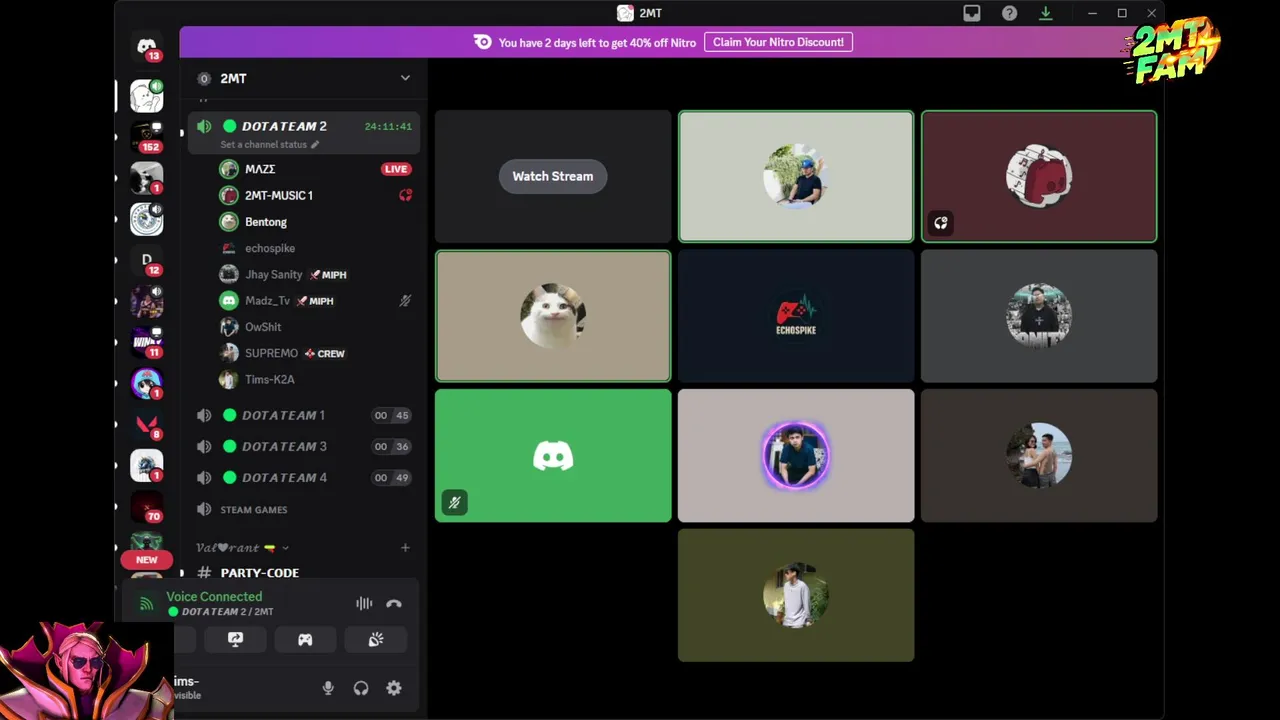This screenshot has width=1280, height=720.
Task: Open the STEAM GAMES voice channel
Action: 303,510
